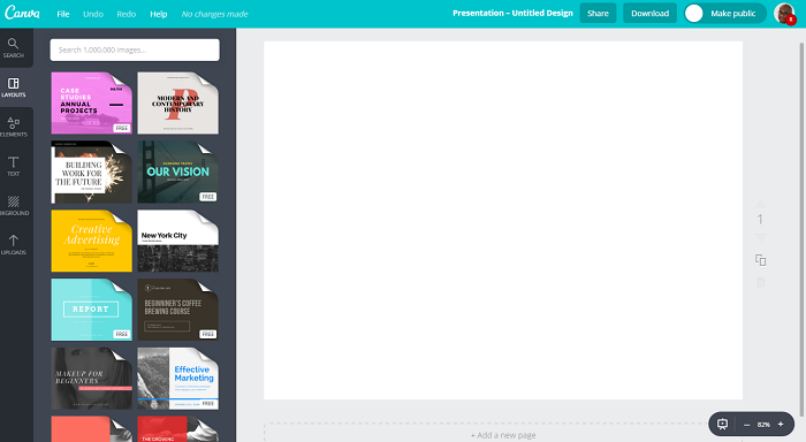
Task: Click page number 1 indicator
Action: [760, 219]
